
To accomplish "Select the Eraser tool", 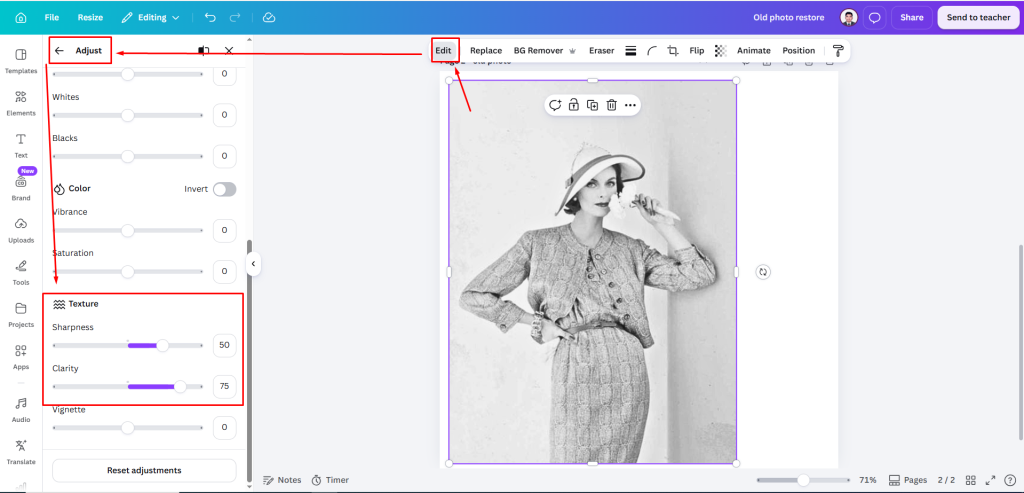I will 601,50.
